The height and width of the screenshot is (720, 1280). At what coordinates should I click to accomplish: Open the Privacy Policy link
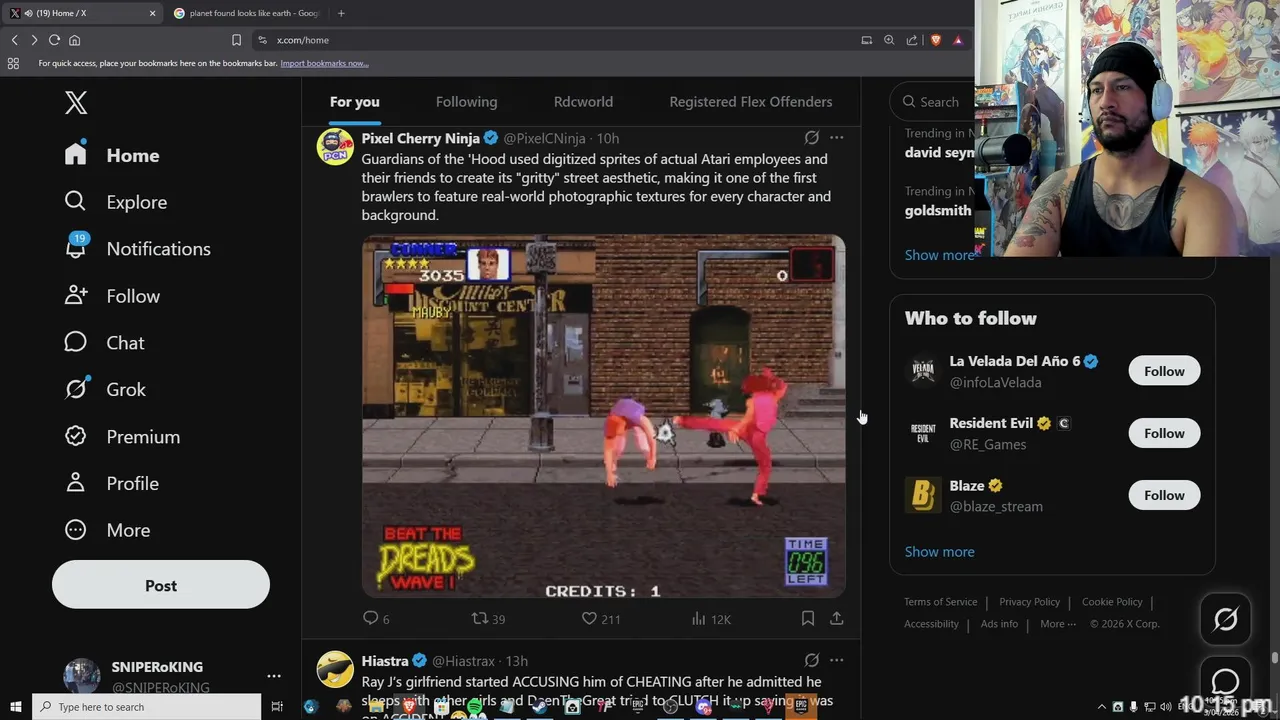(1029, 602)
